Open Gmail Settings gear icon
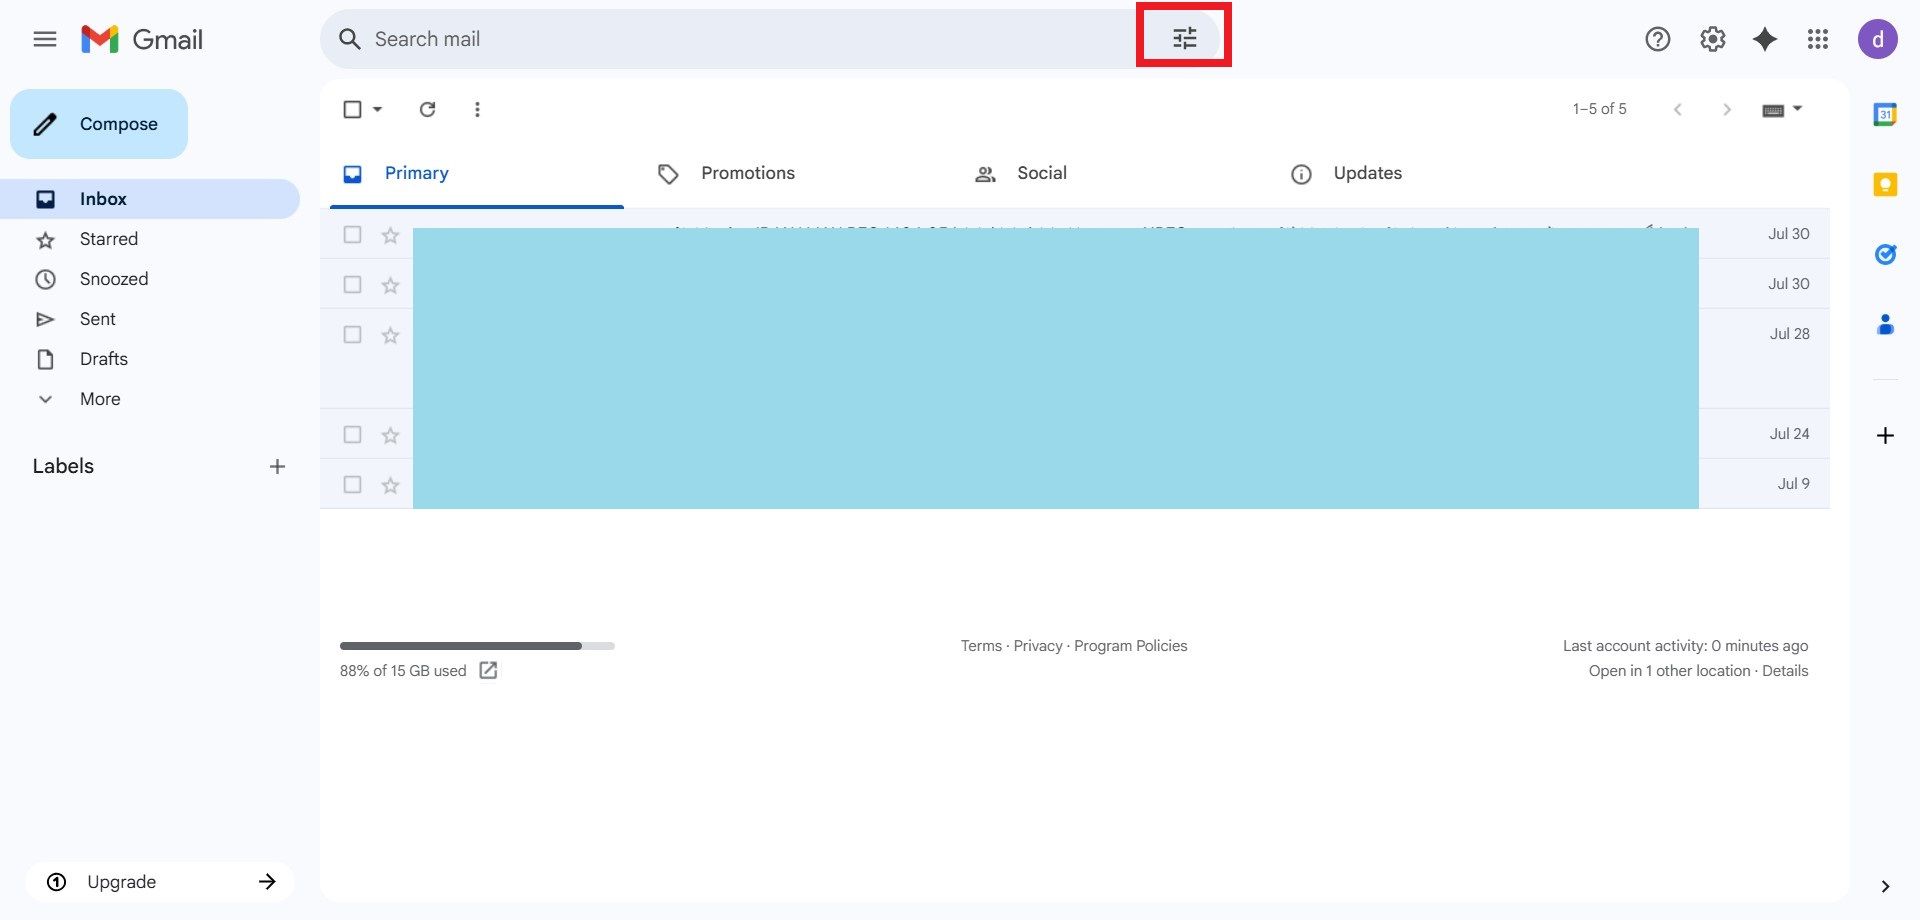Screen dimensions: 1920x920 coord(1712,39)
